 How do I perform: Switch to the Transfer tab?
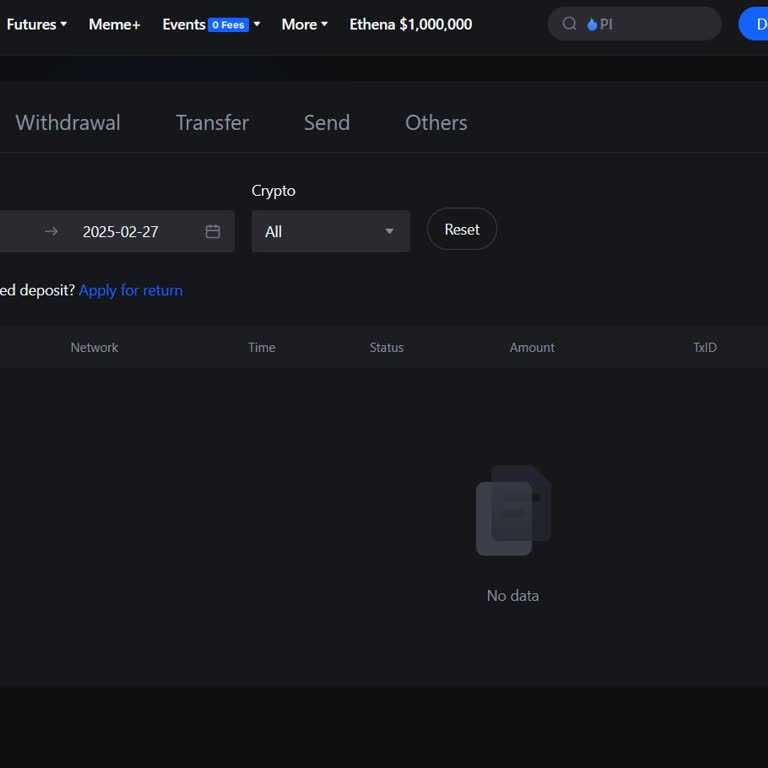pos(212,123)
